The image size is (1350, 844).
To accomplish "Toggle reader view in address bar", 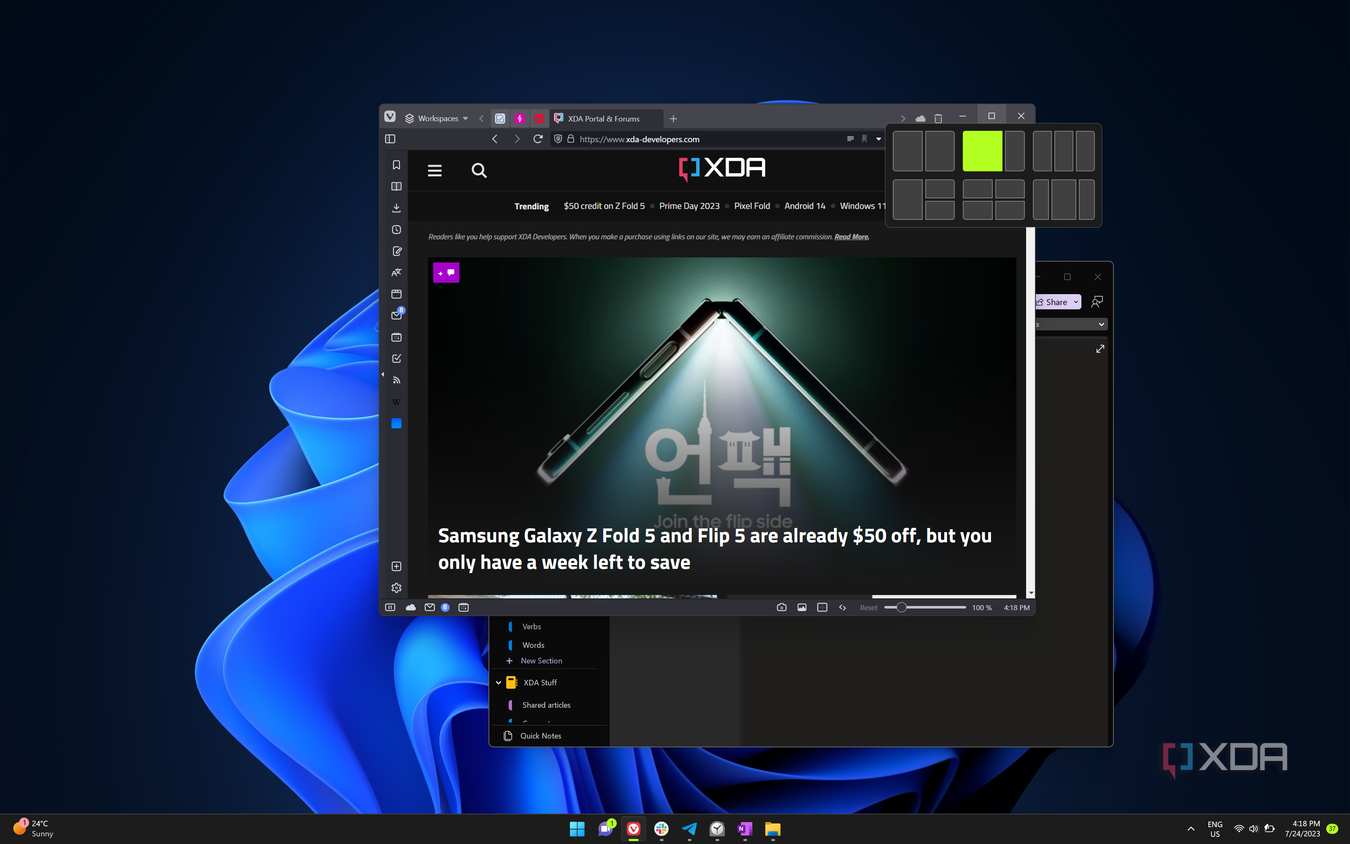I will coord(850,139).
